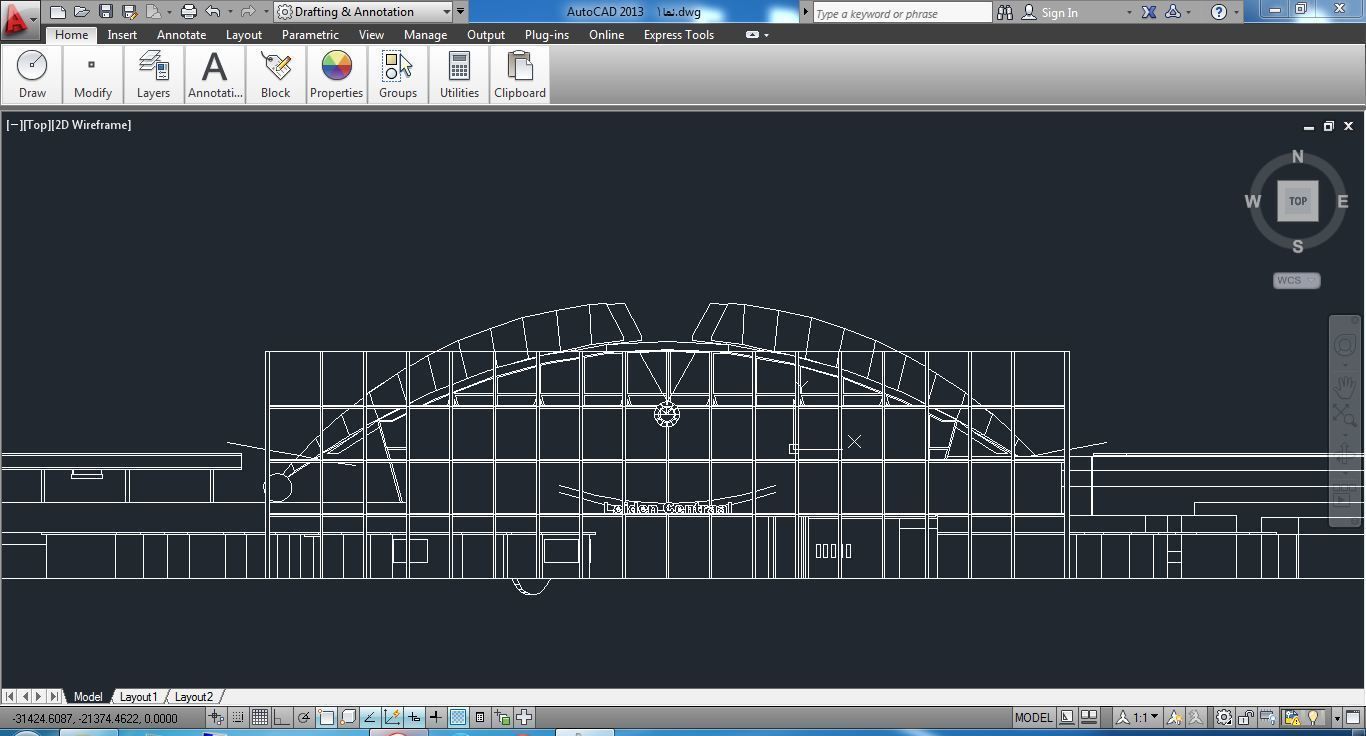Click the [2D Wireframe] visual style label
This screenshot has height=736, width=1366.
pos(91,125)
